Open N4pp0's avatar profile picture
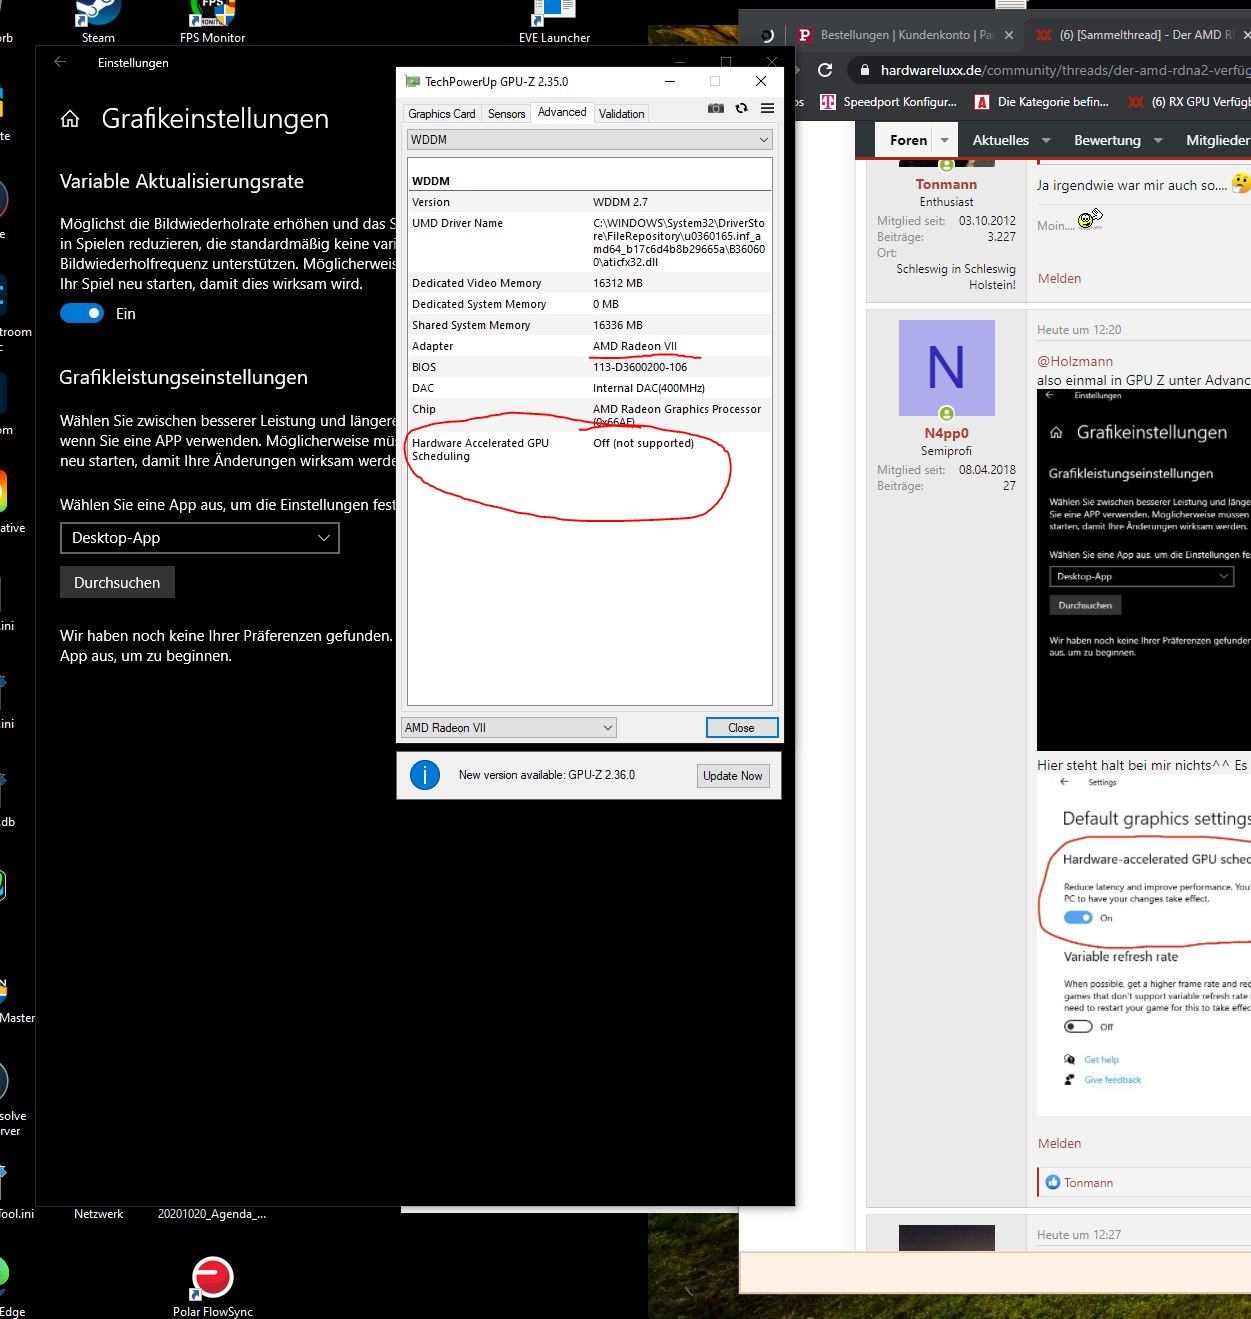This screenshot has height=1319, width=1251. [946, 367]
